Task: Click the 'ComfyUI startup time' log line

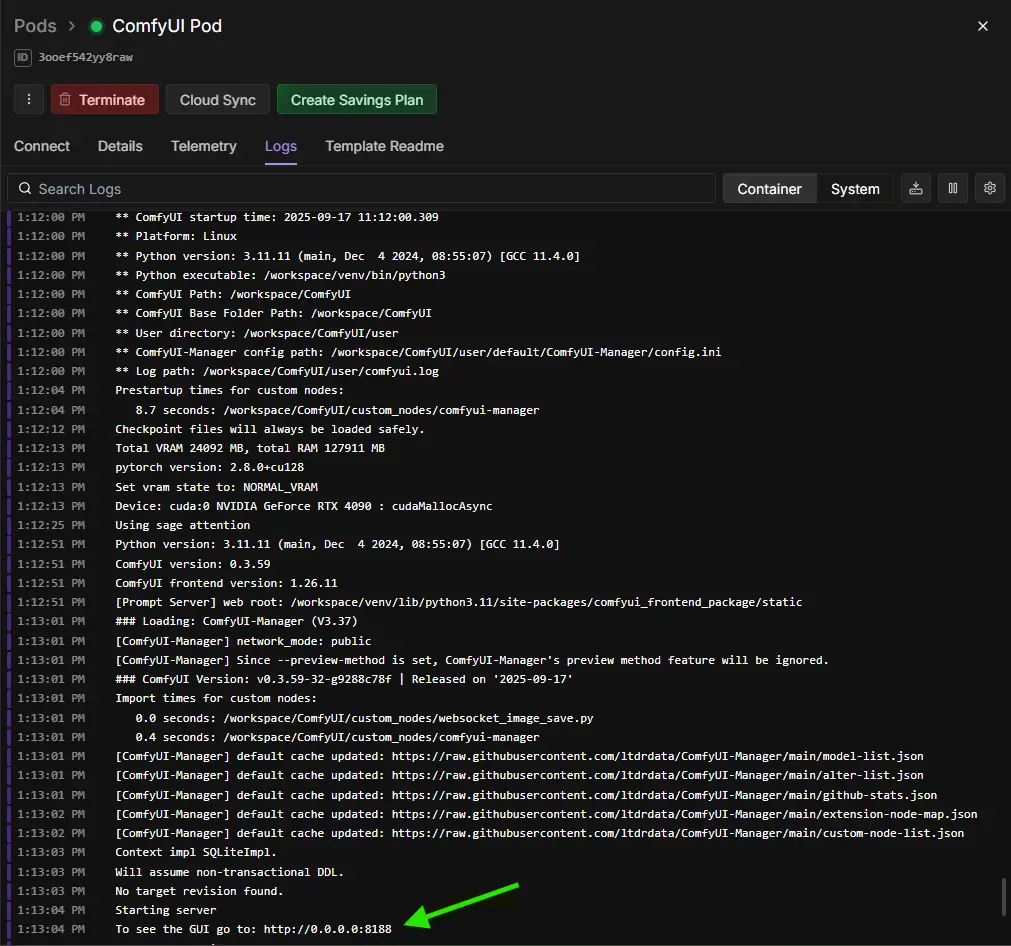Action: pos(277,217)
